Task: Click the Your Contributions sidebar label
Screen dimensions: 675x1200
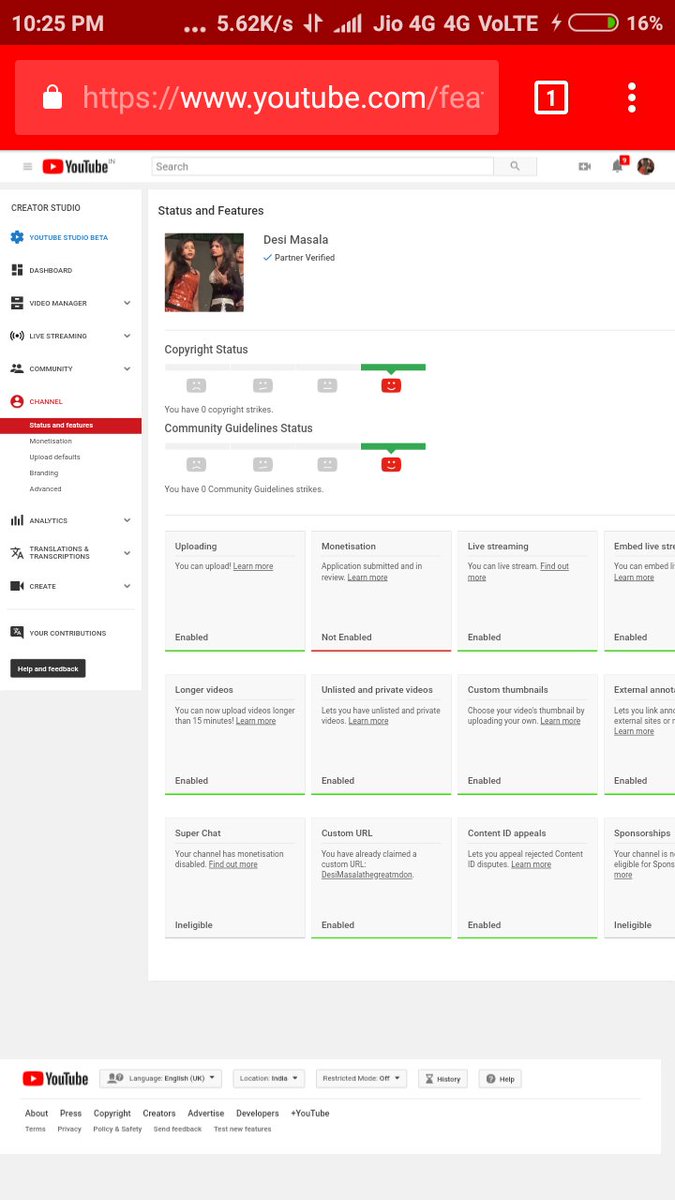Action: click(x=67, y=633)
